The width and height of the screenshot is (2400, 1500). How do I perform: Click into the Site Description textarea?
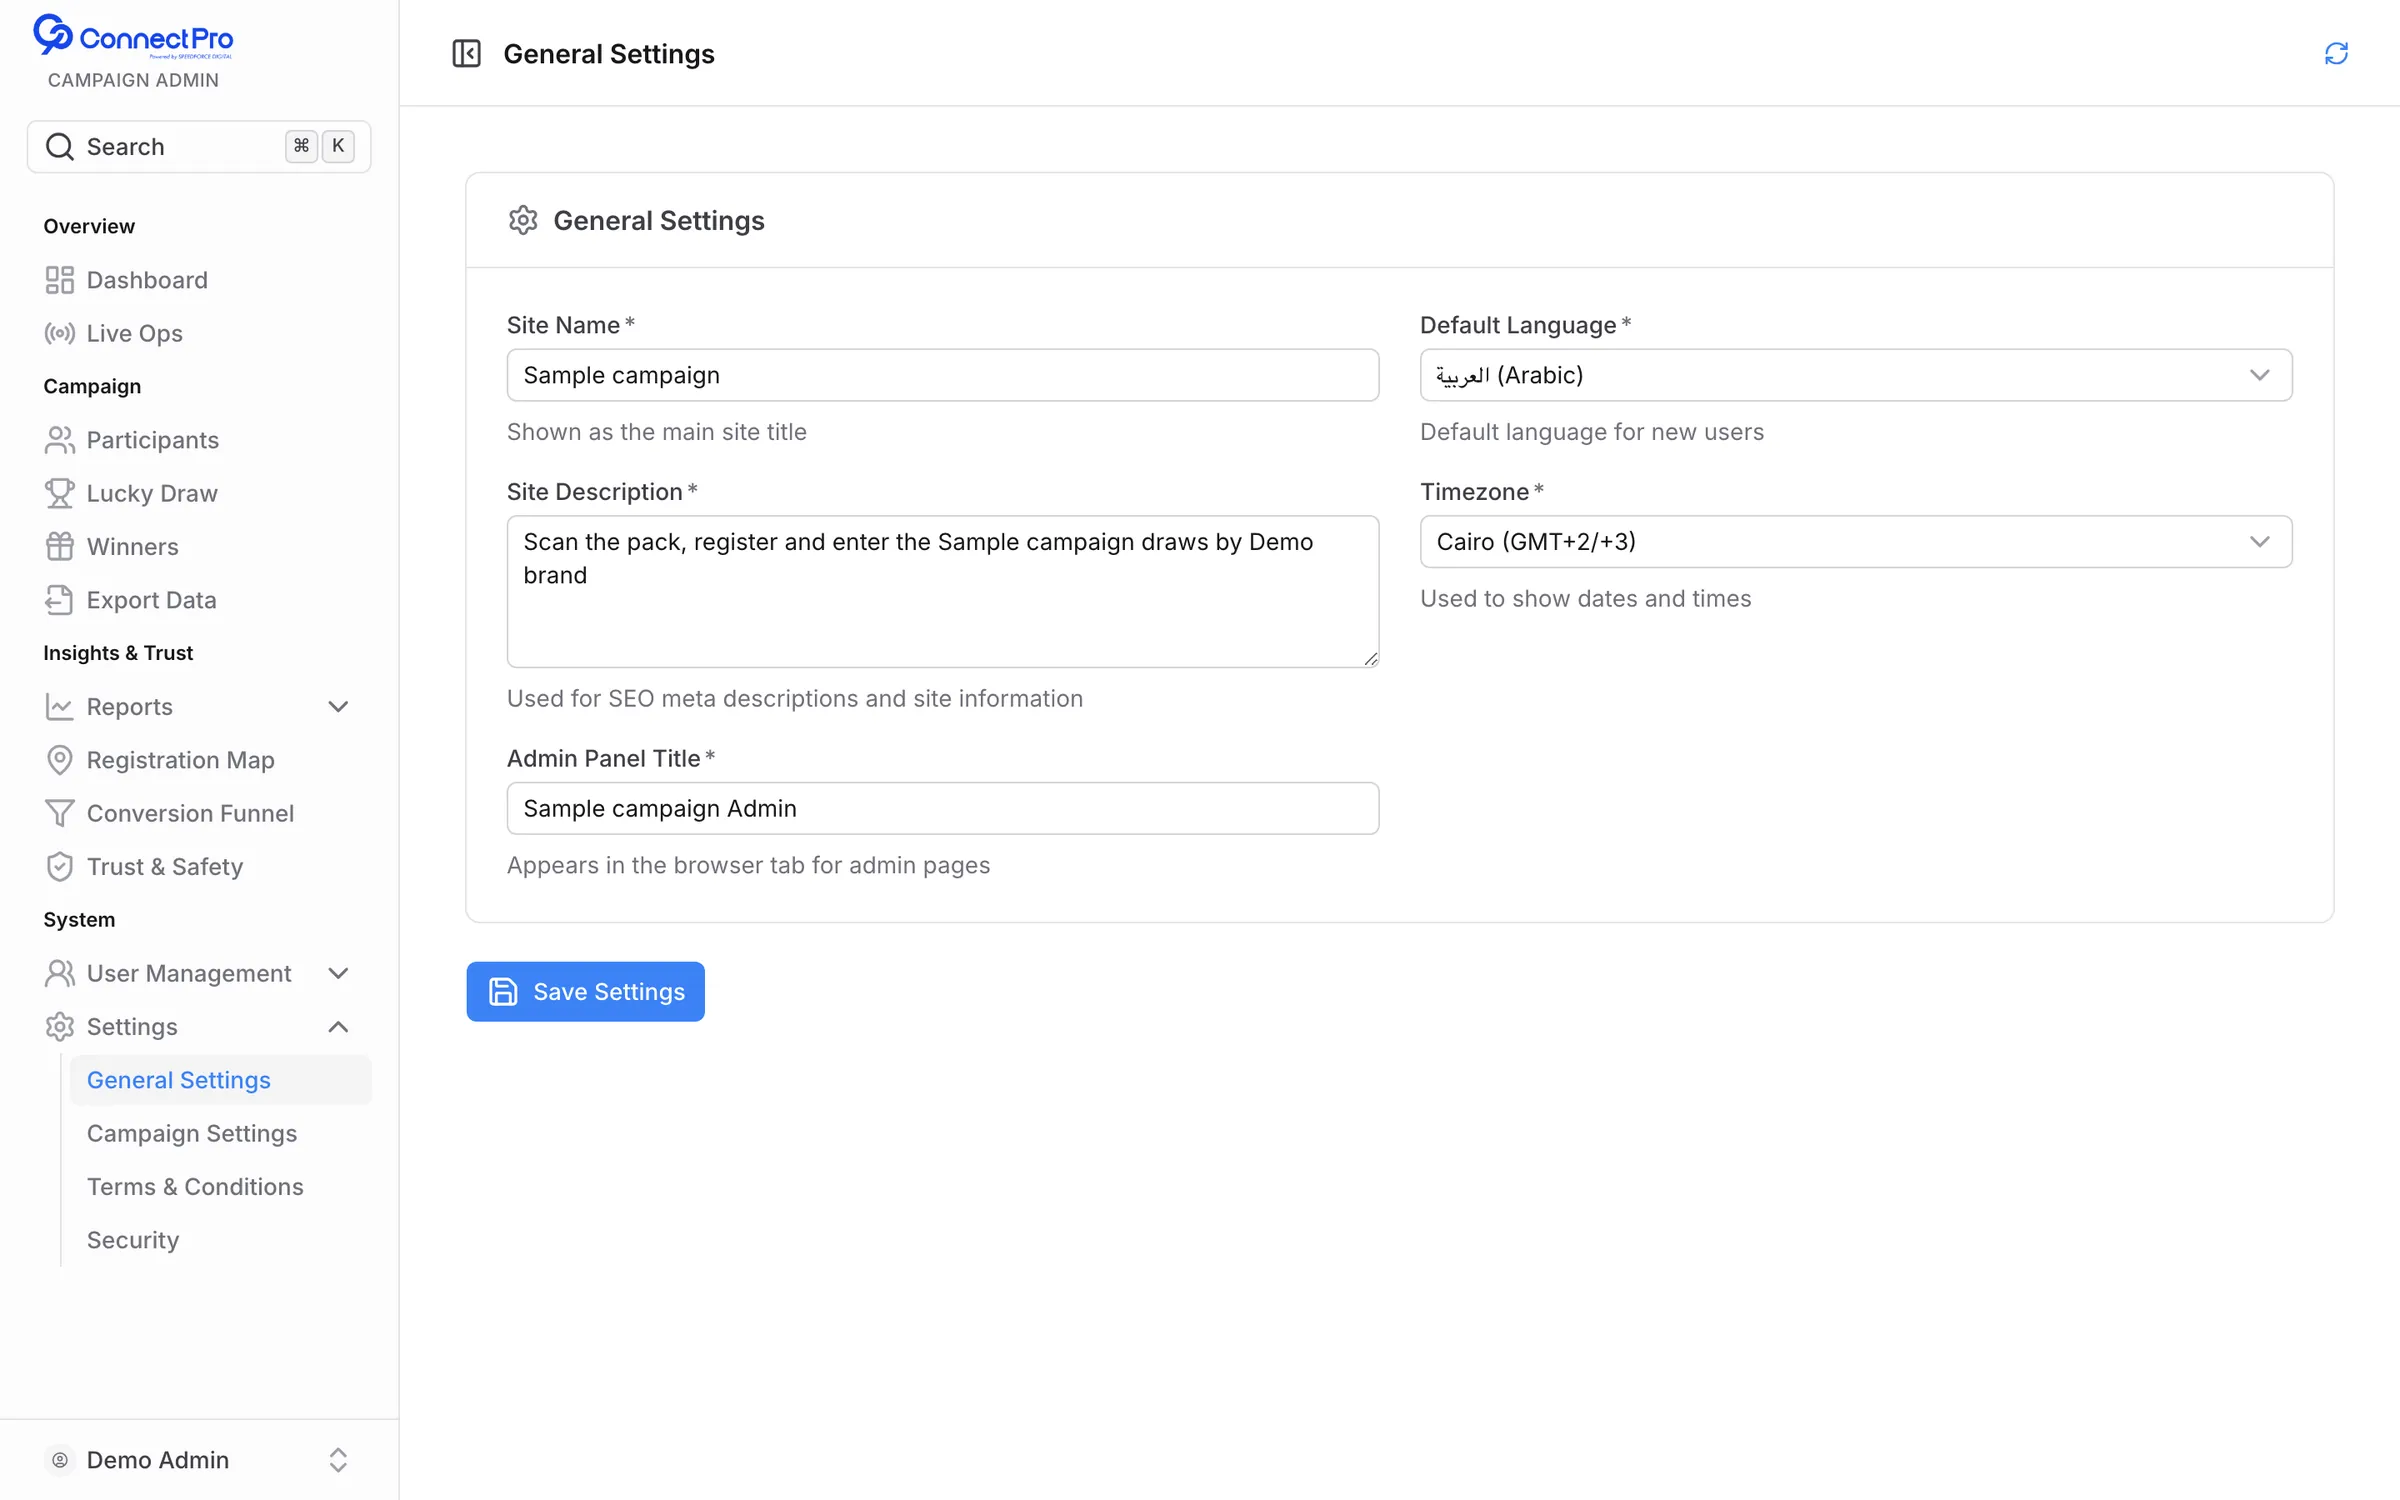coord(943,592)
